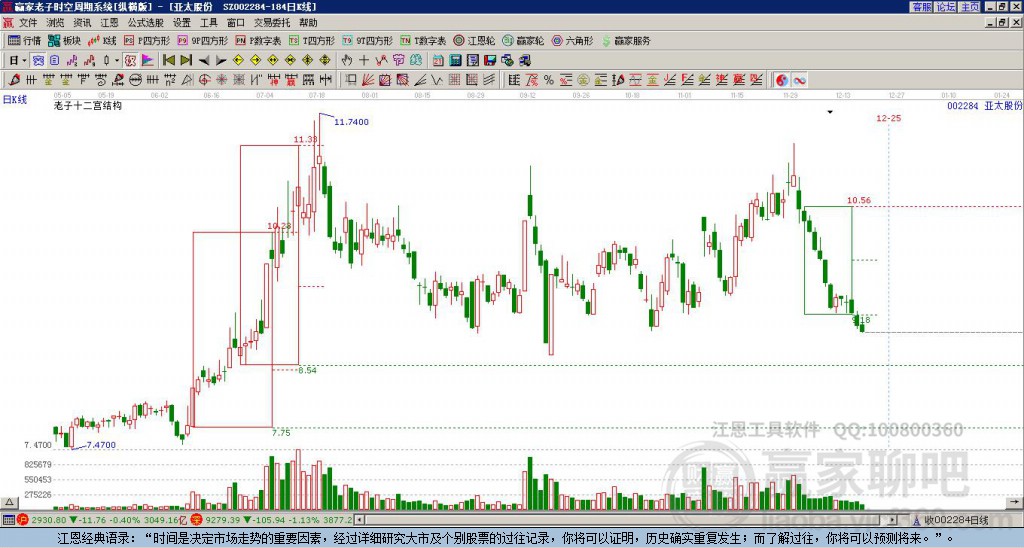This screenshot has width=1024, height=548.
Task: Open the 公式选股 menu
Action: 146,23
